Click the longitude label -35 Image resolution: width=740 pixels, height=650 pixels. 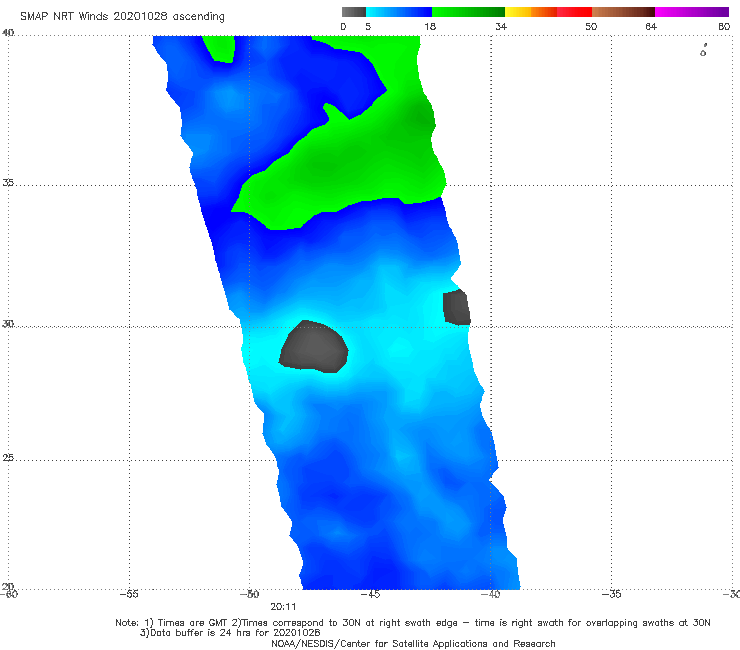point(611,594)
